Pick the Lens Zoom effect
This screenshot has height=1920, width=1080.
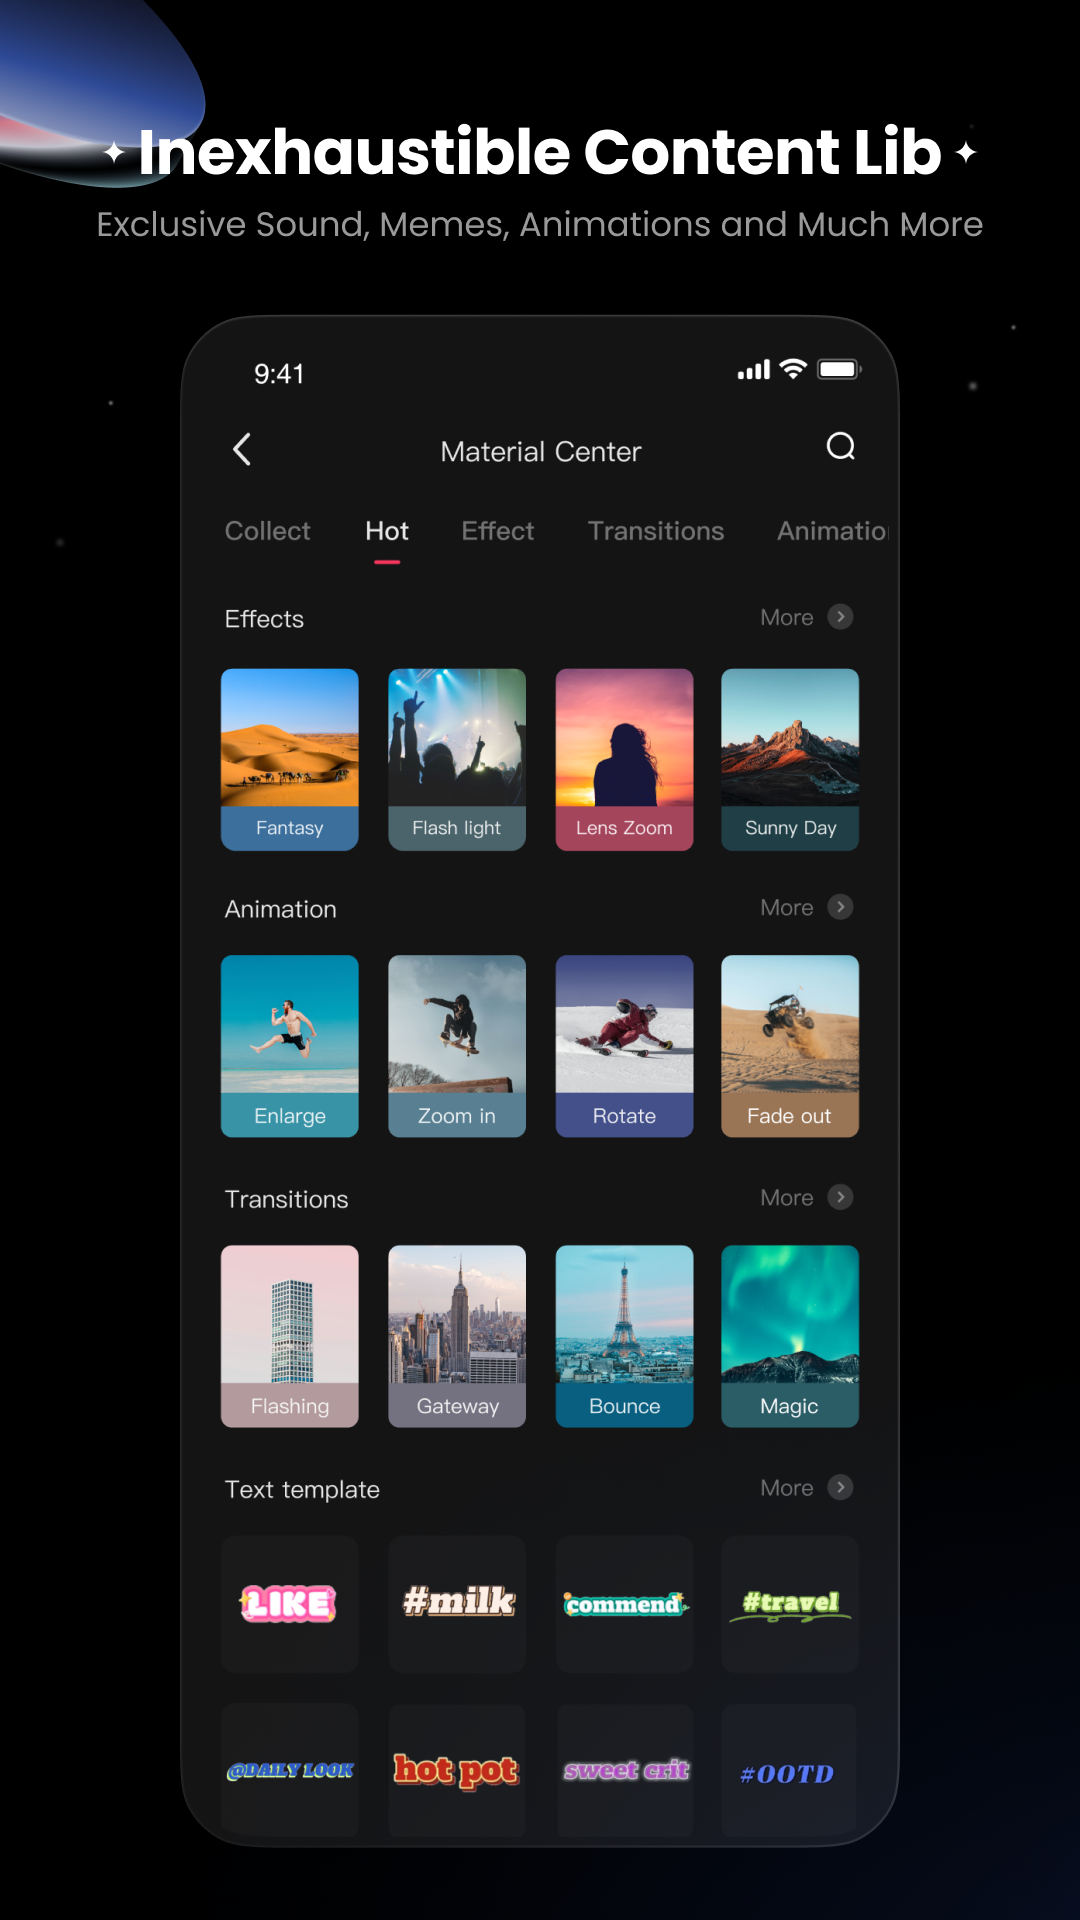coord(624,759)
